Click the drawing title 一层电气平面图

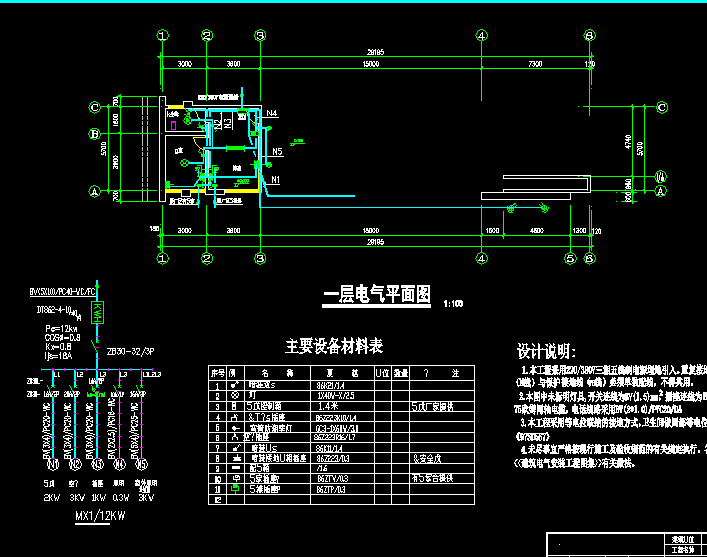coord(376,295)
